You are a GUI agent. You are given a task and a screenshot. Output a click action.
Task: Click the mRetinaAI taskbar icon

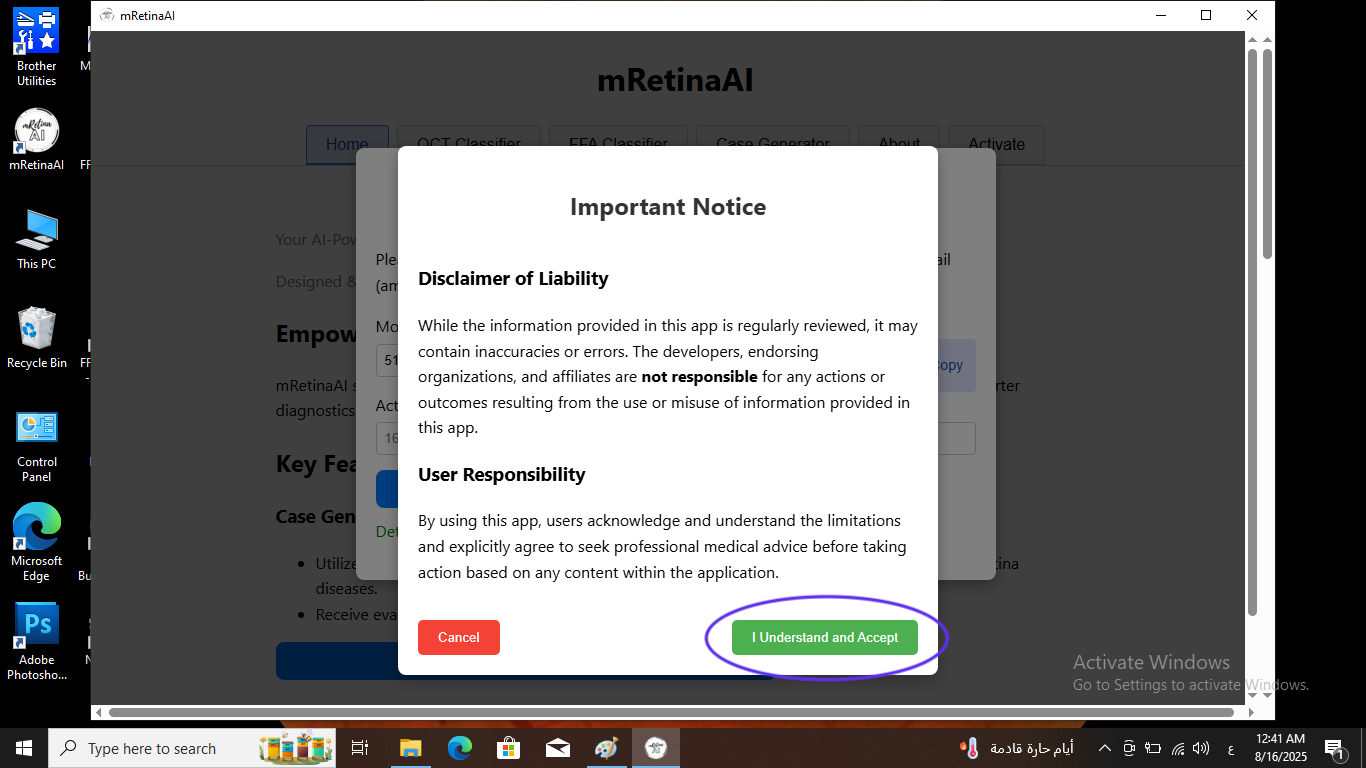click(656, 748)
